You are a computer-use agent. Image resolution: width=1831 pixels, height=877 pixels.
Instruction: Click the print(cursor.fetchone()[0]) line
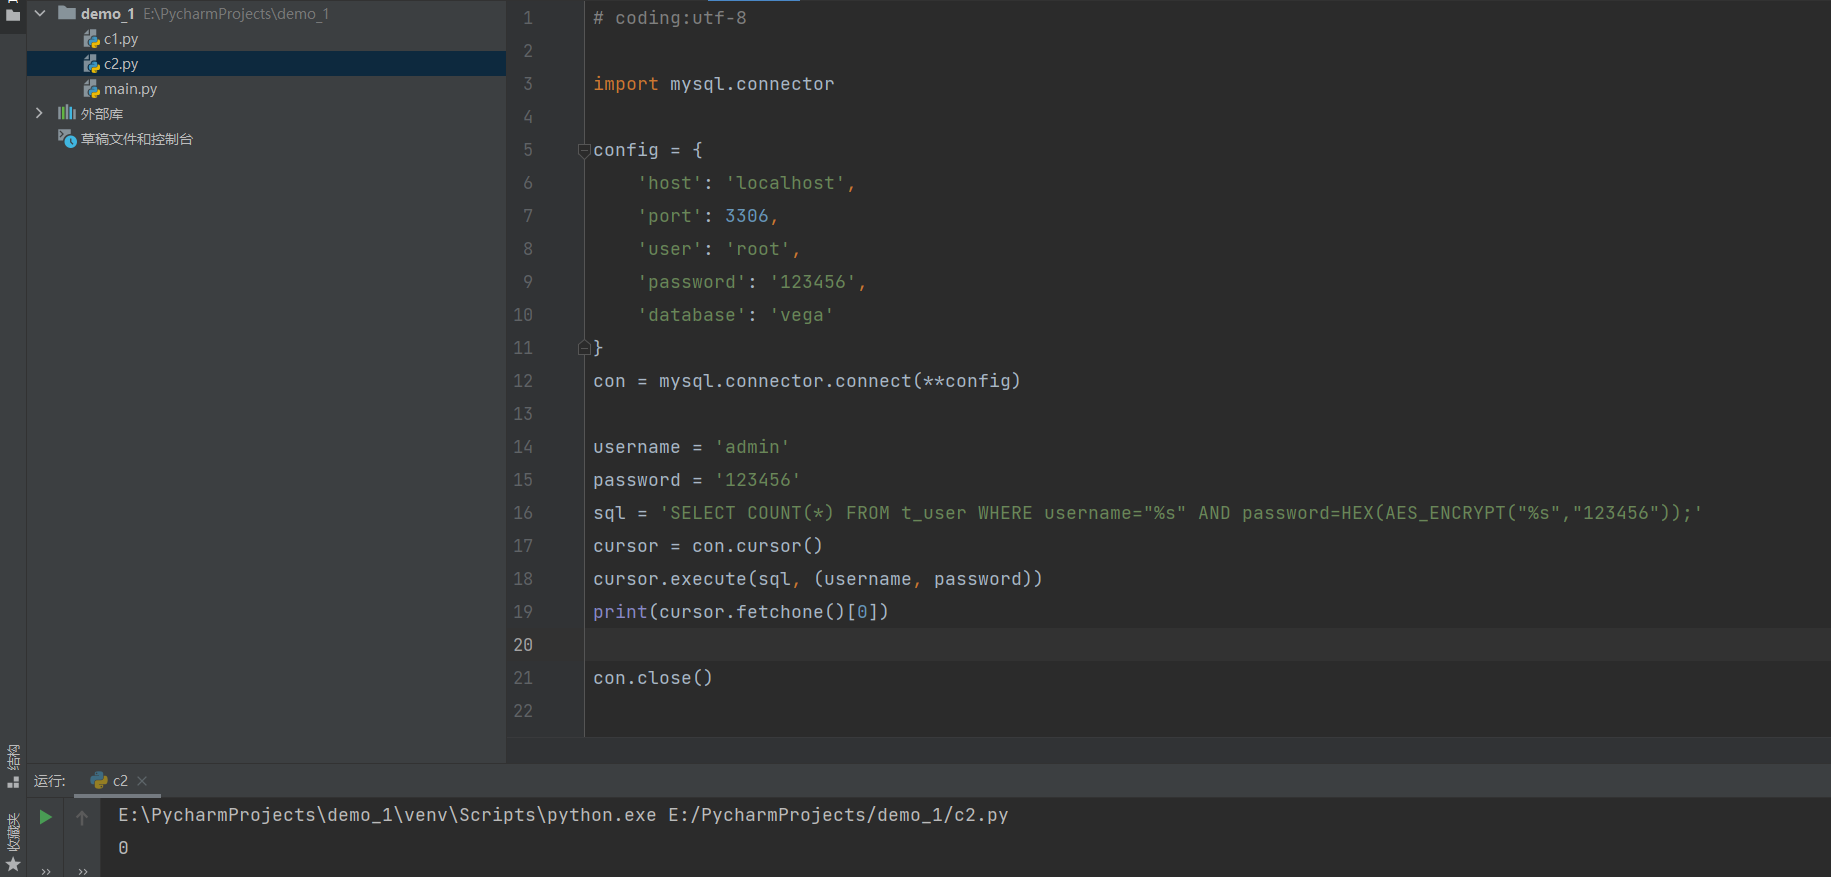pos(741,612)
